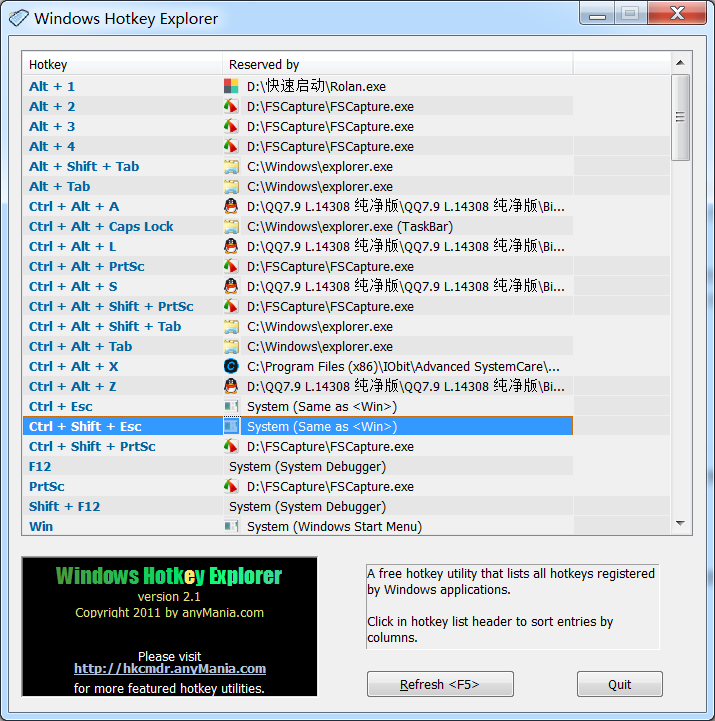Click the FSCapture icon in the Alt + 3 row
Image resolution: width=715 pixels, height=721 pixels.
[231, 126]
